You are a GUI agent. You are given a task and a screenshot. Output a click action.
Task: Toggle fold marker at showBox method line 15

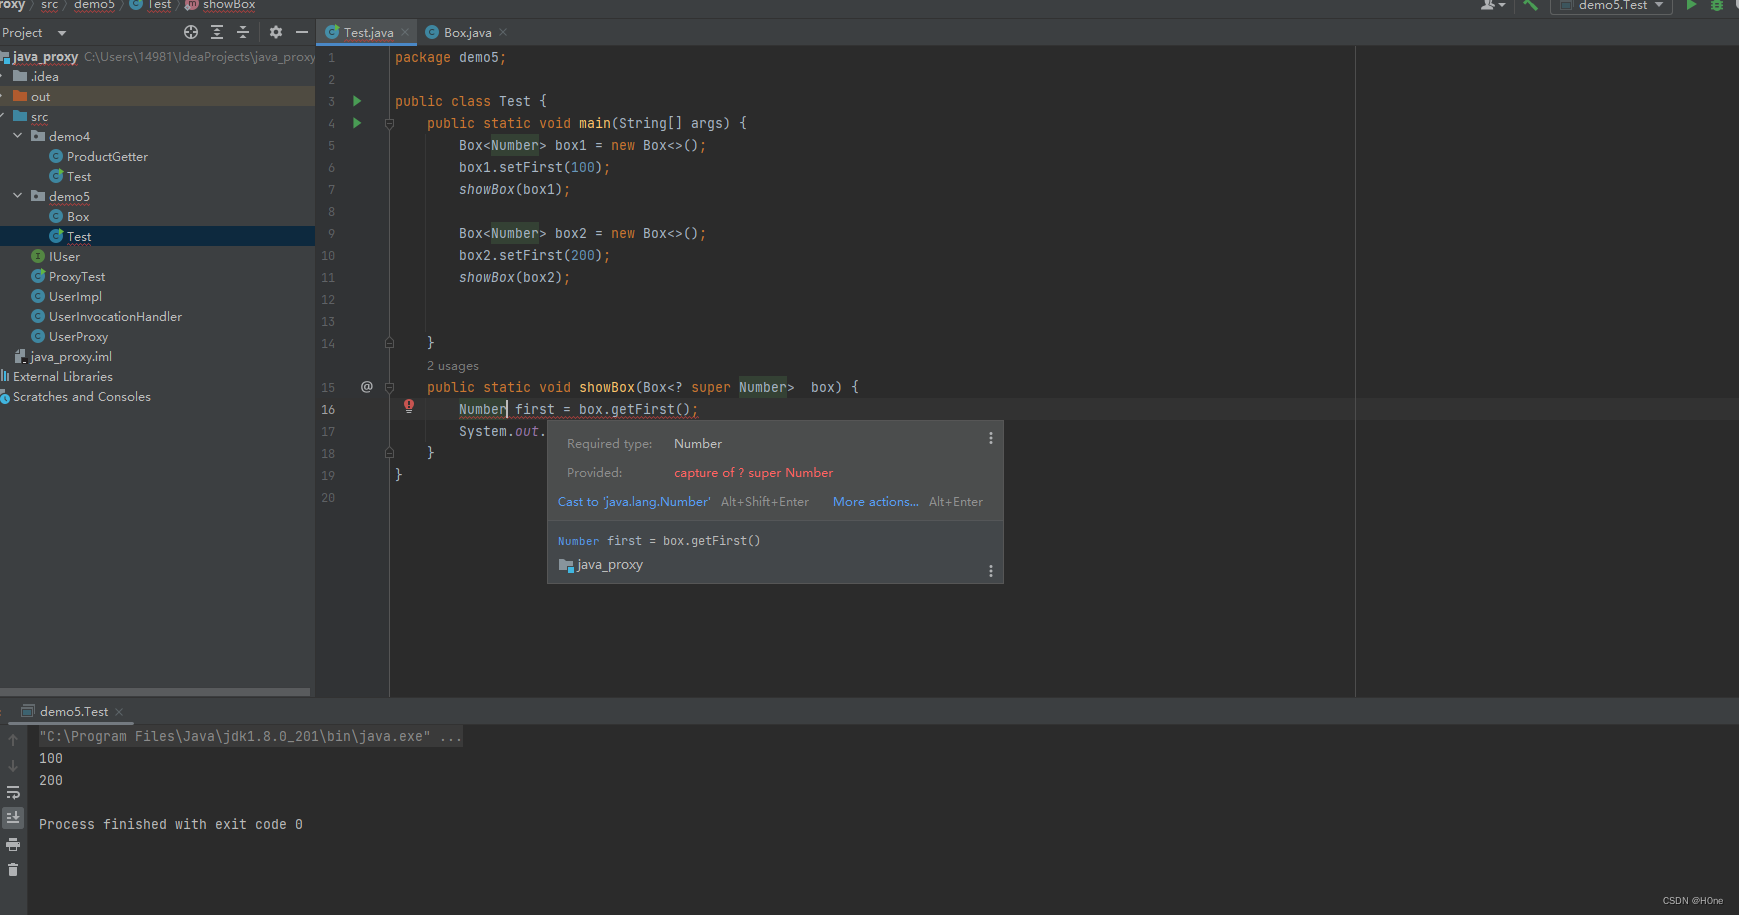pos(389,387)
